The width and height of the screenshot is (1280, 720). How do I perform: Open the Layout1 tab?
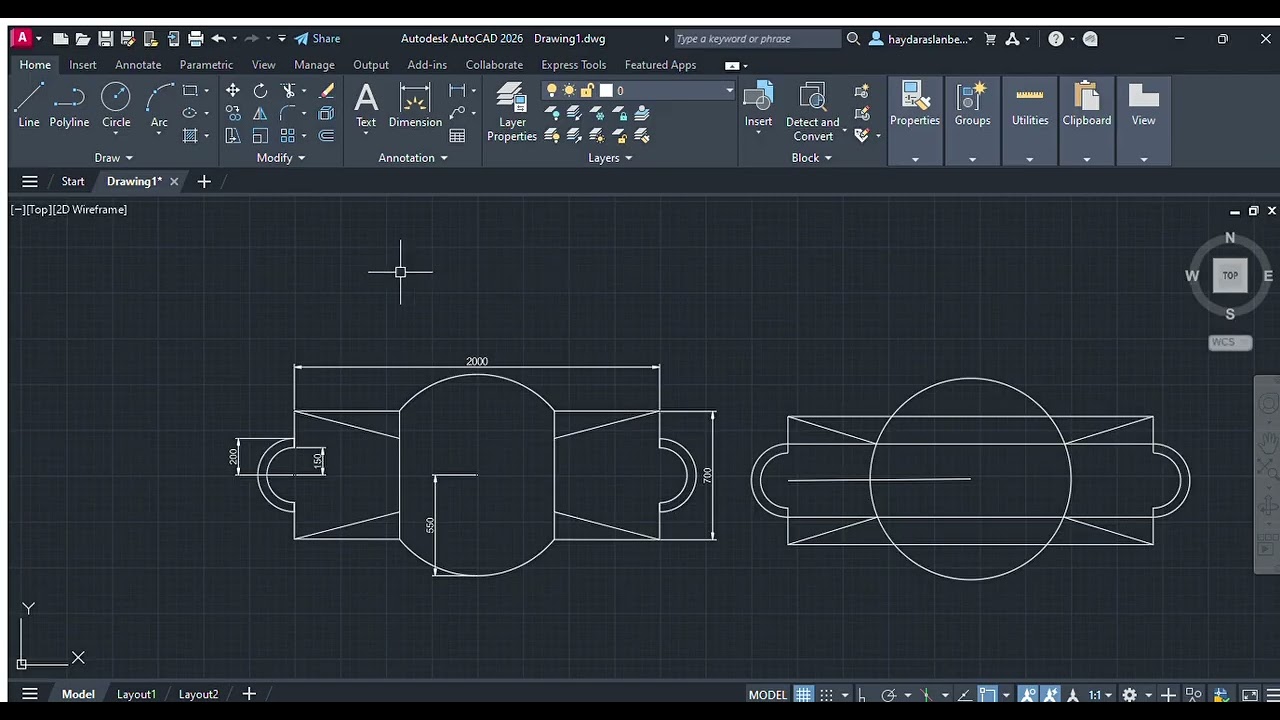pyautogui.click(x=136, y=694)
